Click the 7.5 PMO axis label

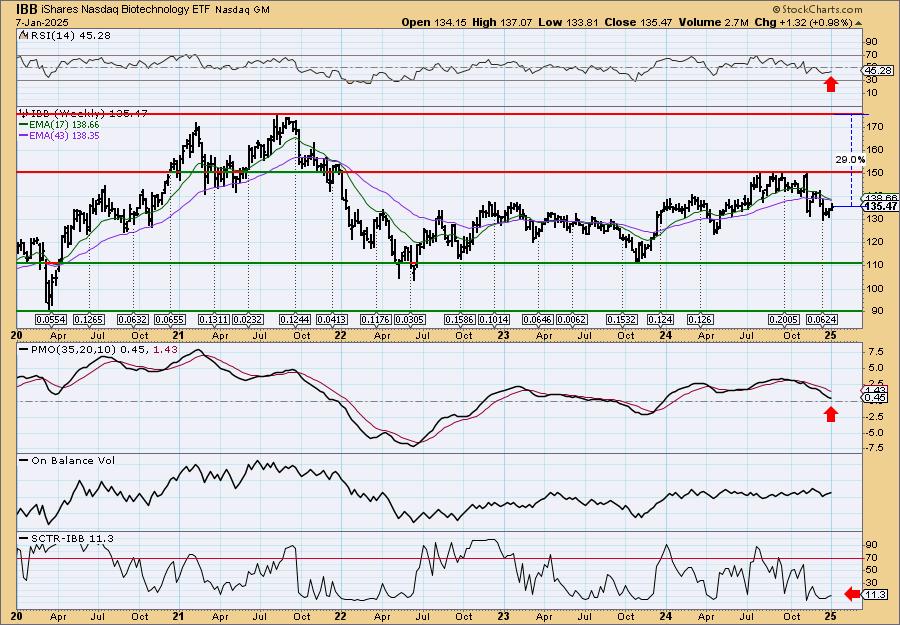click(874, 351)
